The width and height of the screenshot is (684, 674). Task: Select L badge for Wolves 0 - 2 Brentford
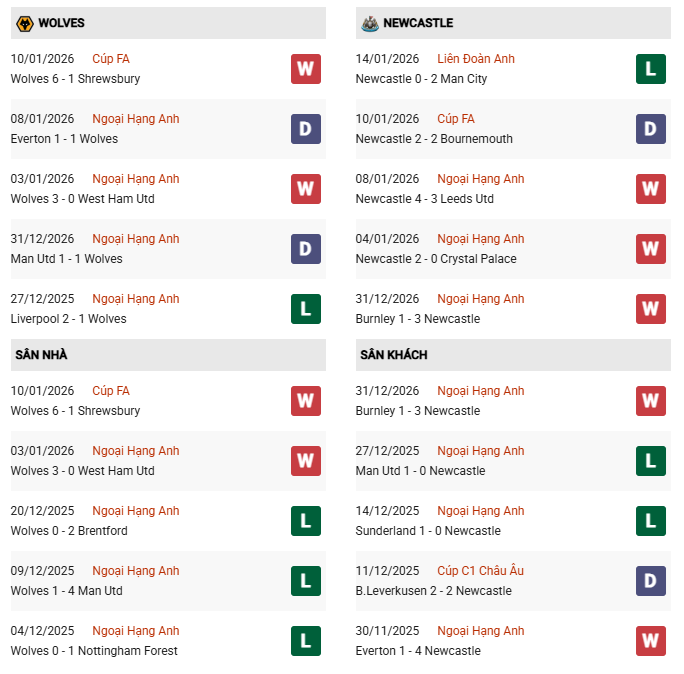point(305,521)
